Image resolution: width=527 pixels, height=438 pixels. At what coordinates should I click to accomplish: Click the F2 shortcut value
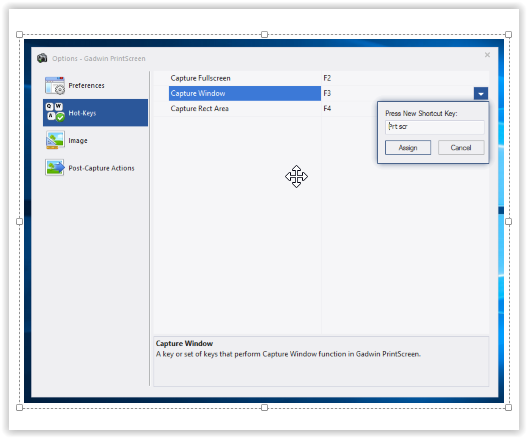point(327,78)
